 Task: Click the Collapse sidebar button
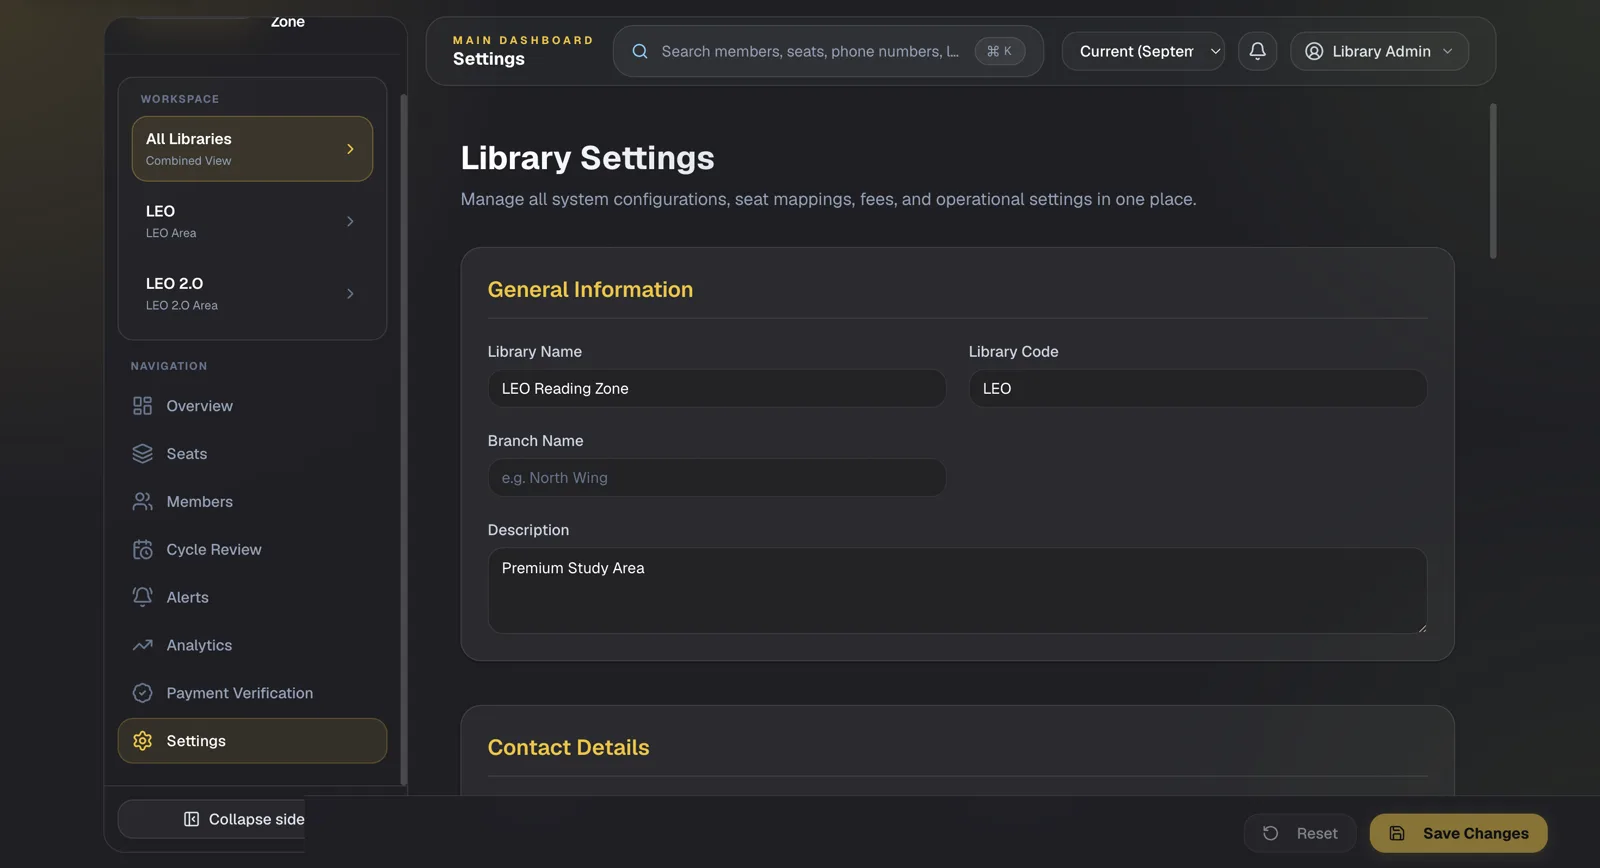click(x=212, y=819)
